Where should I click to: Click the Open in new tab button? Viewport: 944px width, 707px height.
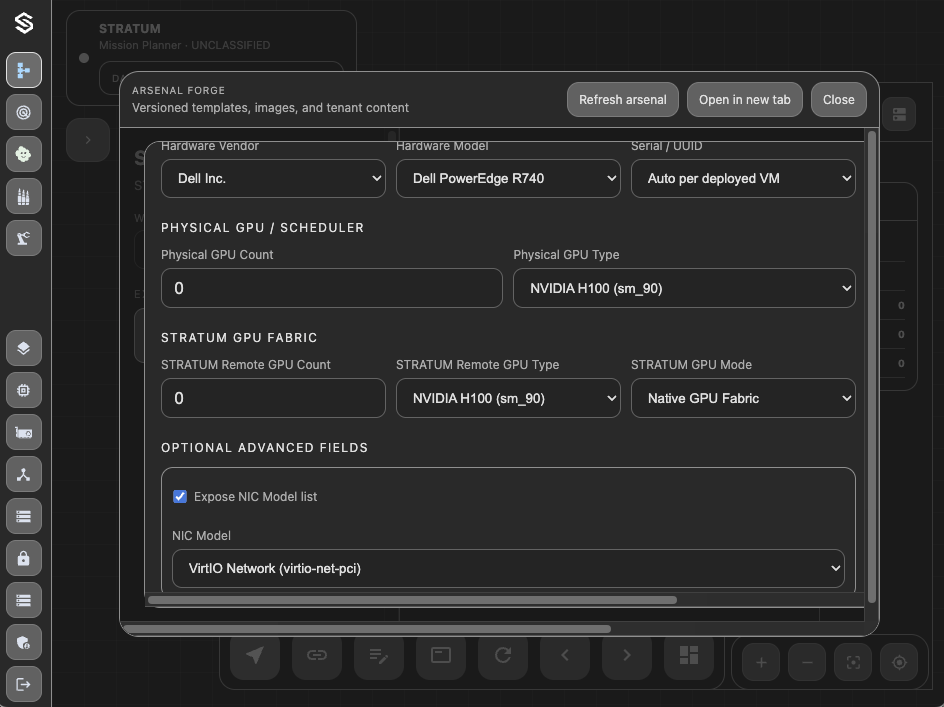[x=745, y=99]
